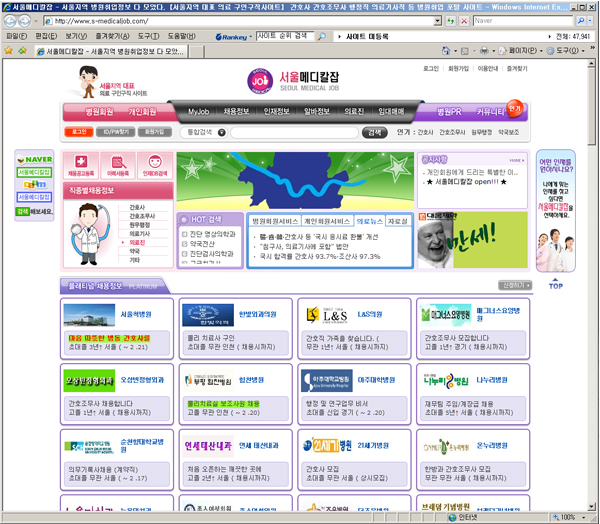Open the 도움말(H) menu
The height and width of the screenshot is (524, 600).
pyautogui.click(x=181, y=36)
